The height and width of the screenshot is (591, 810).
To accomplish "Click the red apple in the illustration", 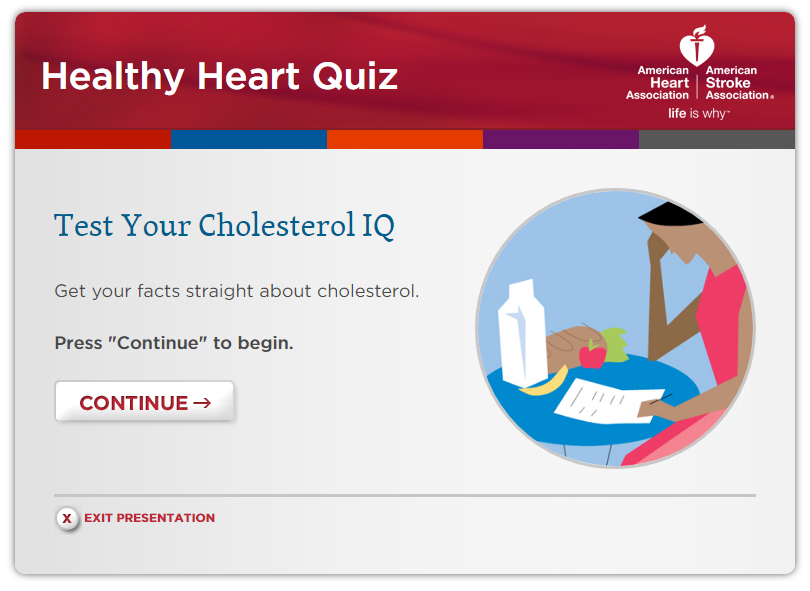I will tap(592, 356).
